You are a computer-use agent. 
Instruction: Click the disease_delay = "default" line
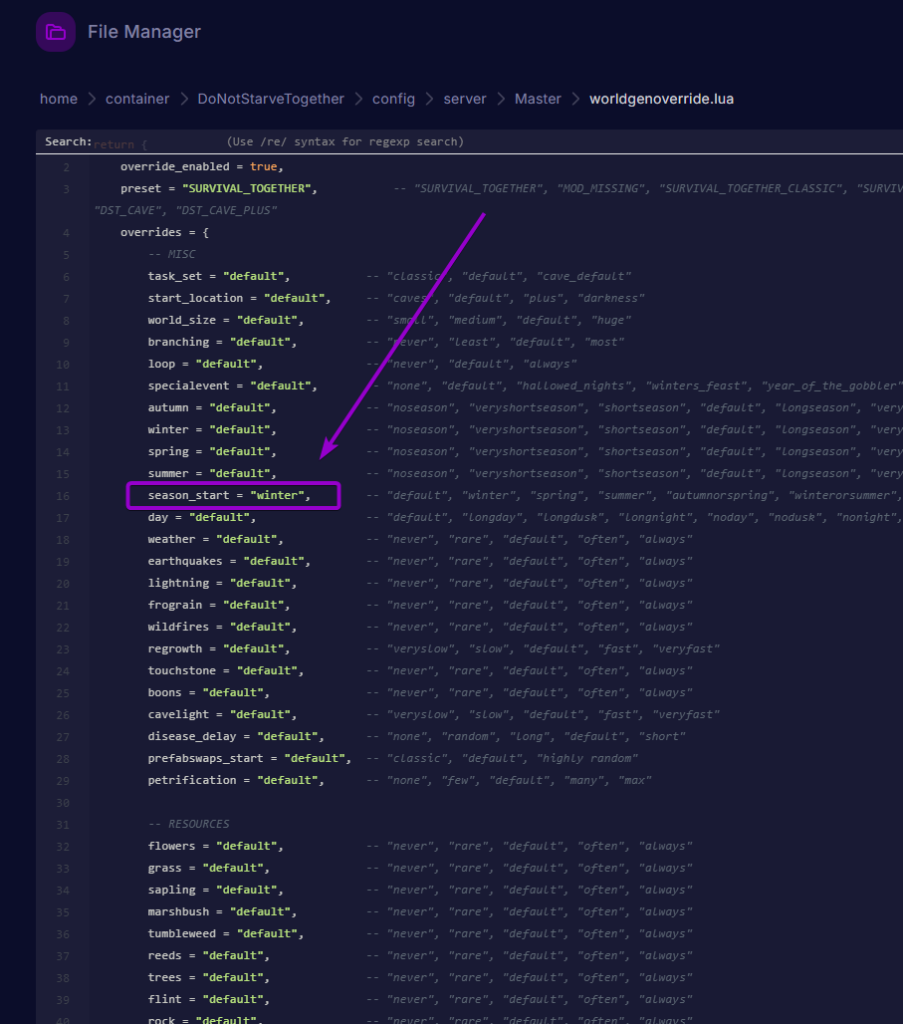(235, 736)
